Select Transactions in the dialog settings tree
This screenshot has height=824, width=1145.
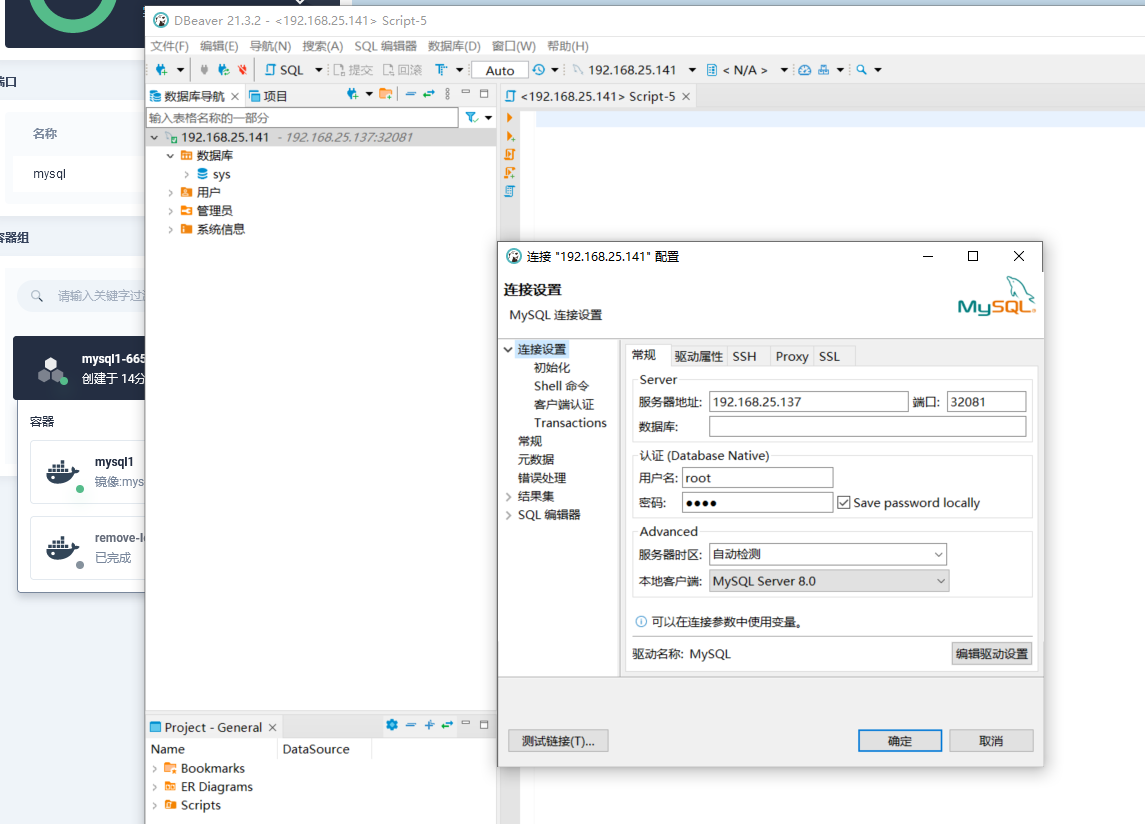[x=570, y=423]
